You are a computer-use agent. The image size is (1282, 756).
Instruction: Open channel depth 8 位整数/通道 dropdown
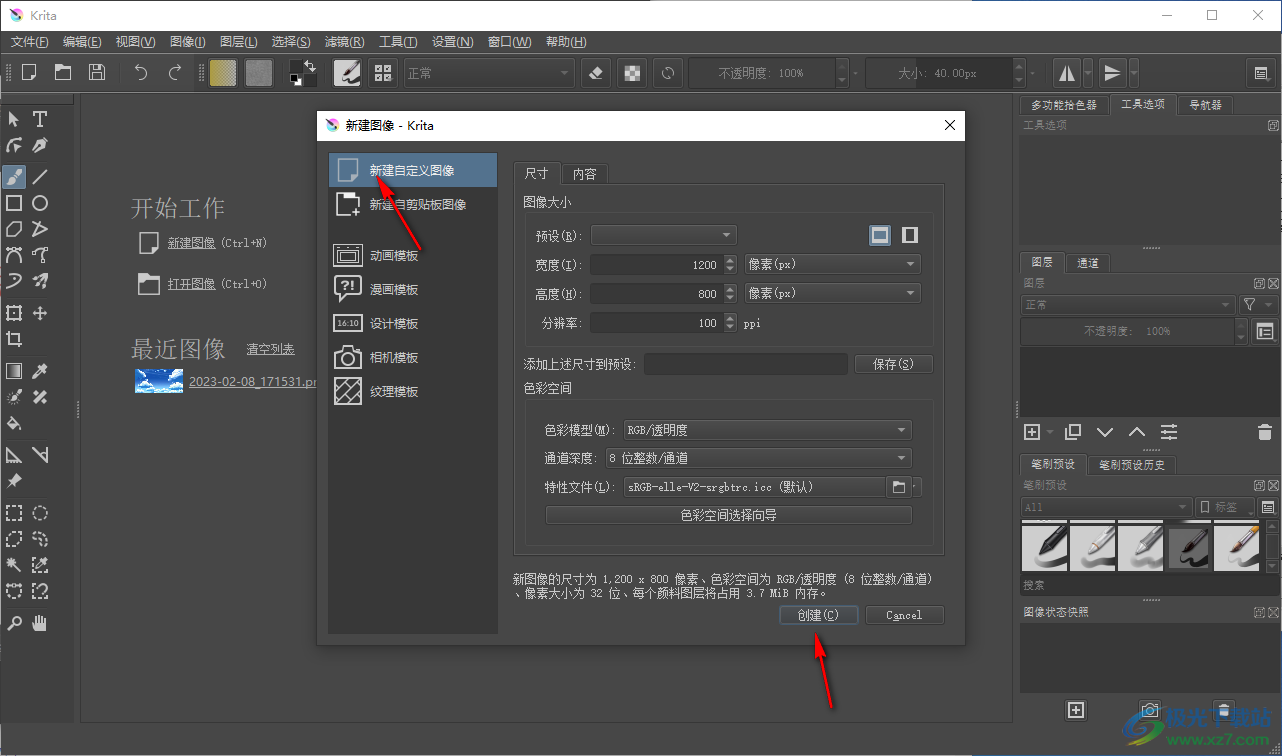(x=758, y=458)
